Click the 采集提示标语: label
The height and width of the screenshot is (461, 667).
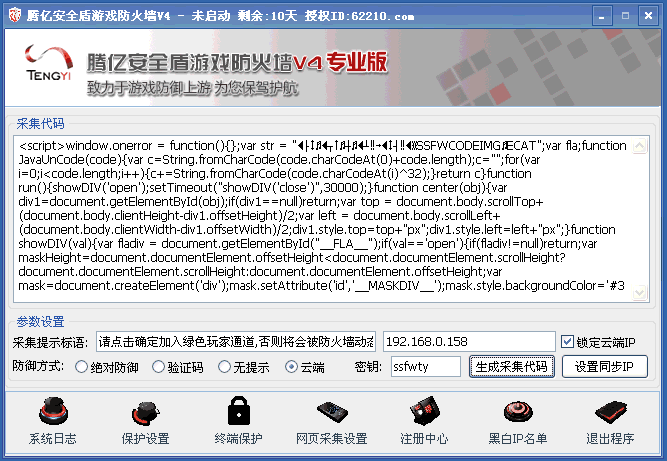point(50,342)
